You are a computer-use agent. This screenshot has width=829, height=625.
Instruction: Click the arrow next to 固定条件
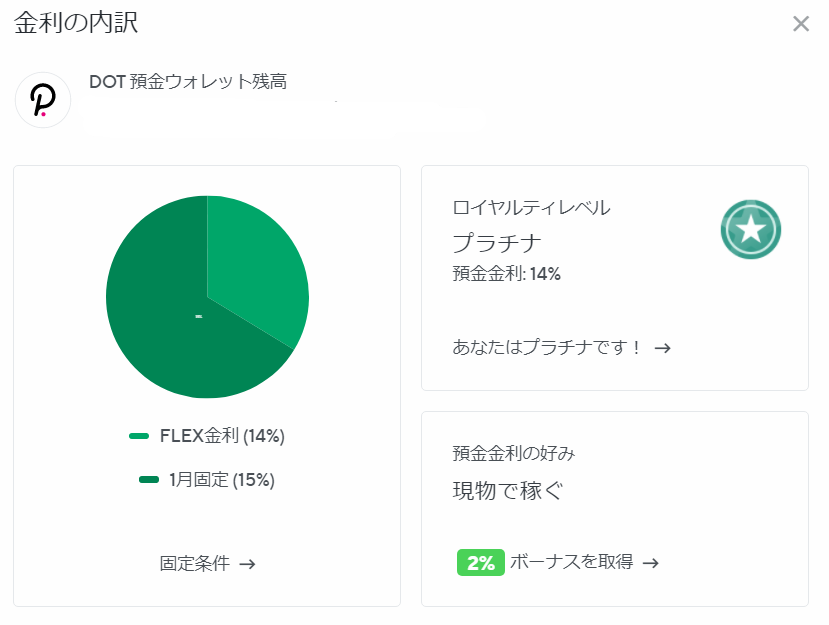[x=248, y=564]
